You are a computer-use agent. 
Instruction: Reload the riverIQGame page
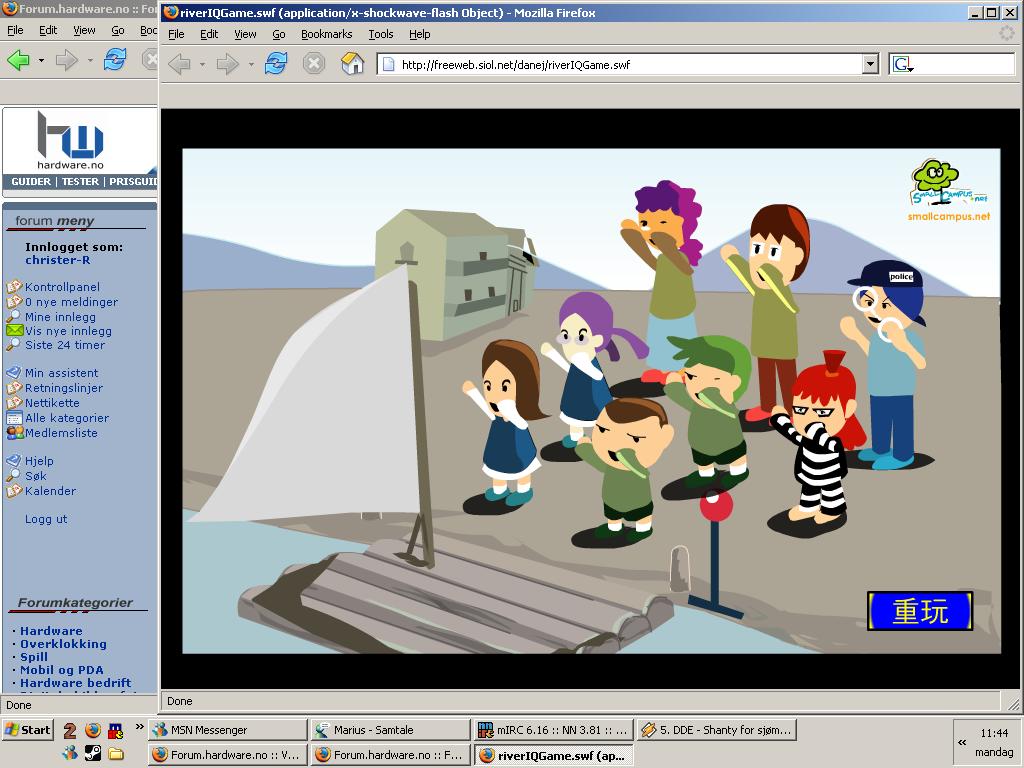tap(276, 63)
